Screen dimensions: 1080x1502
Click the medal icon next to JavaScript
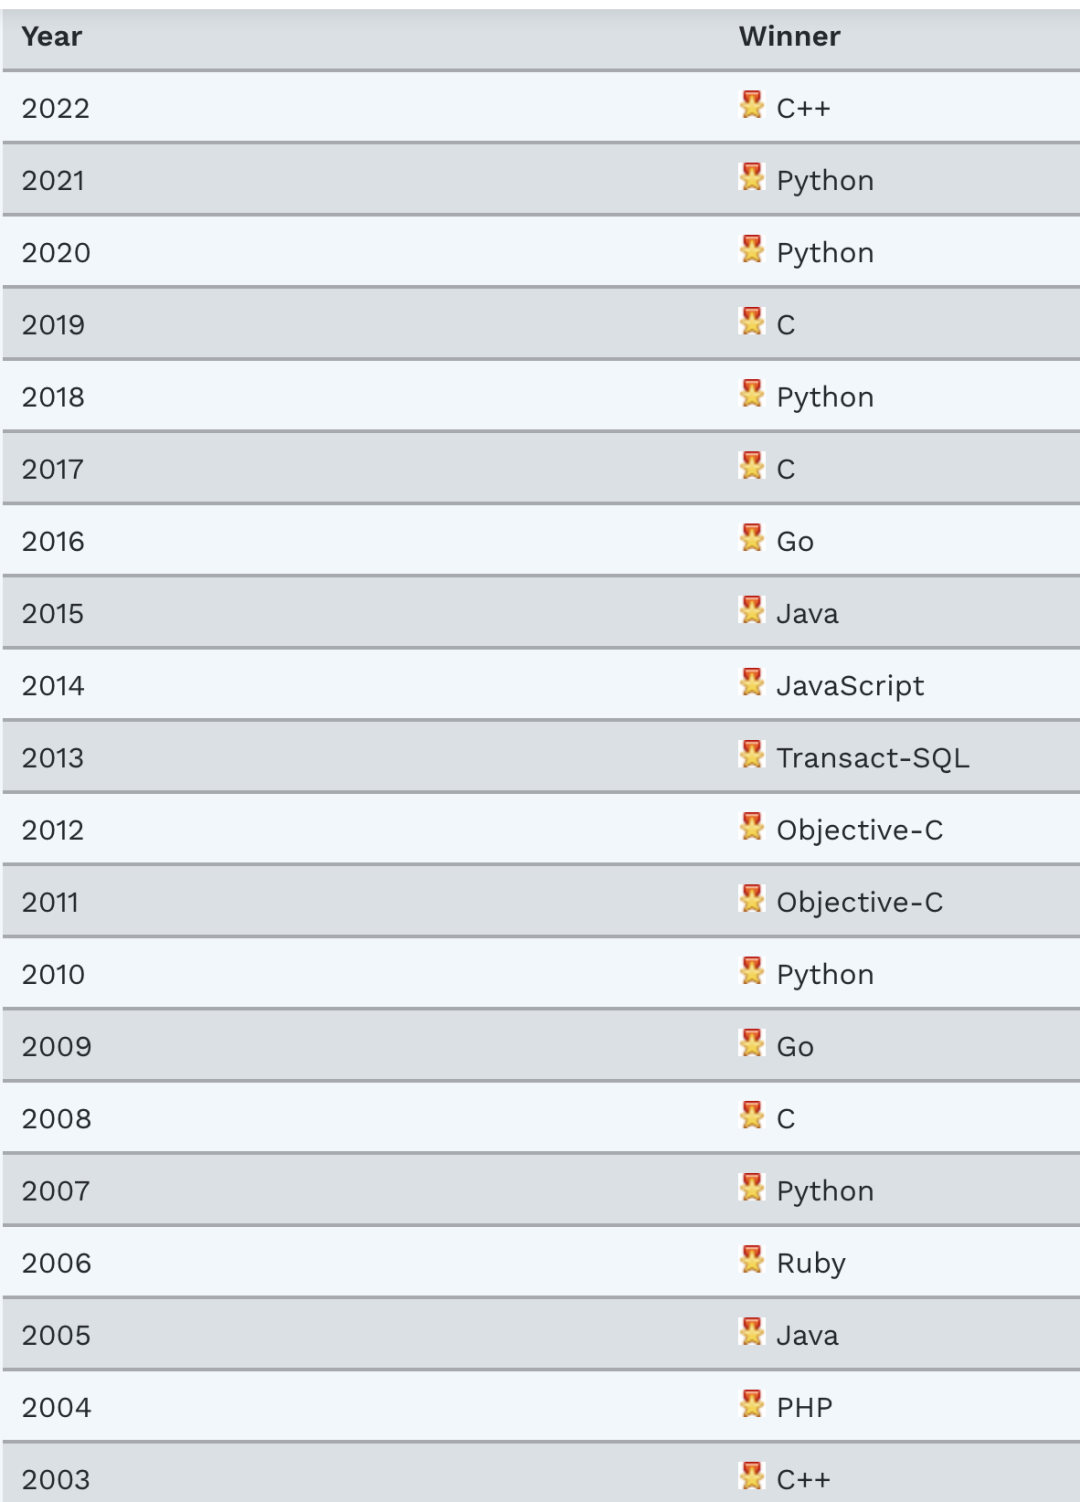pos(752,682)
